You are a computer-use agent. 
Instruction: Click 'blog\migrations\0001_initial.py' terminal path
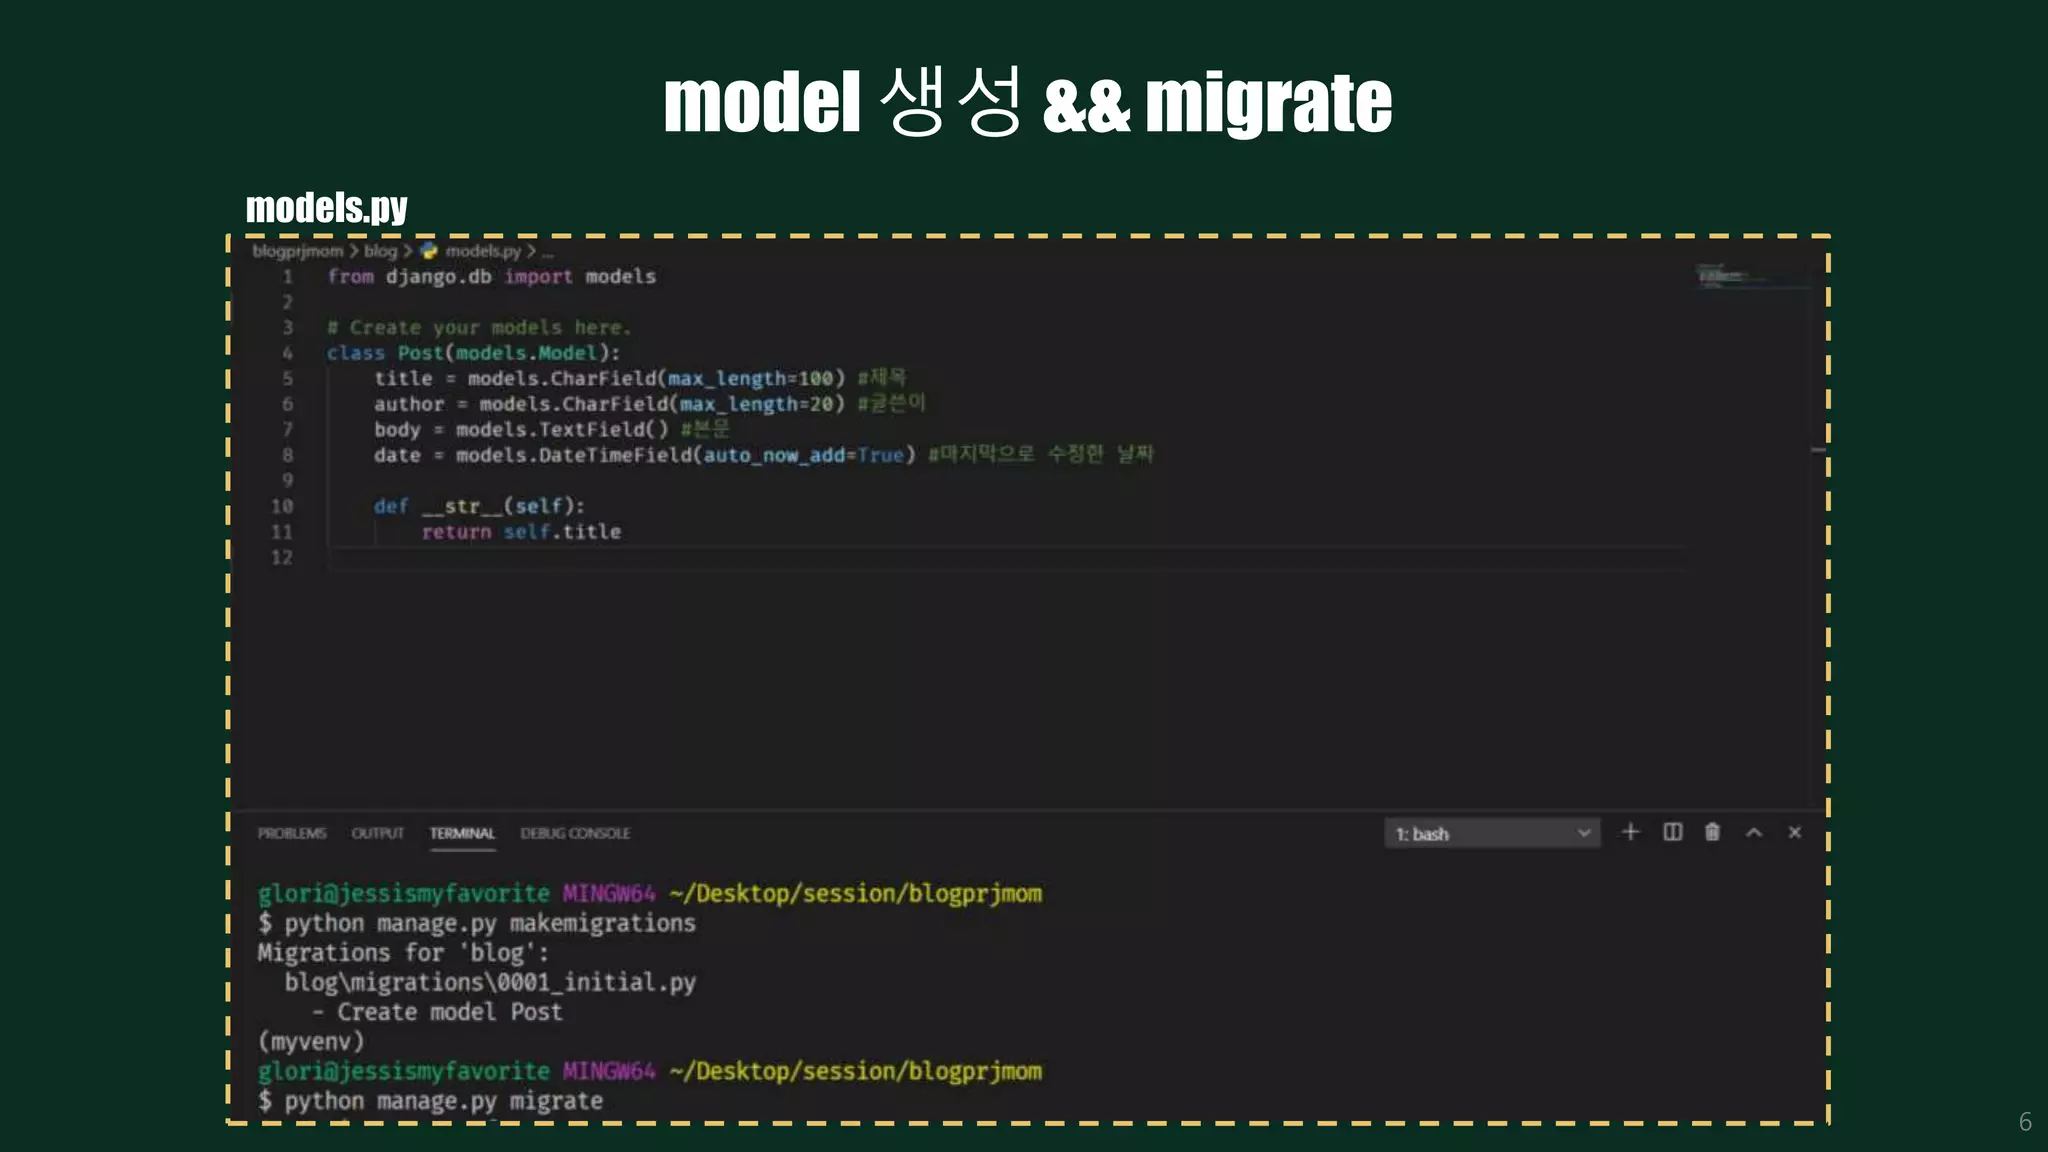(490, 982)
